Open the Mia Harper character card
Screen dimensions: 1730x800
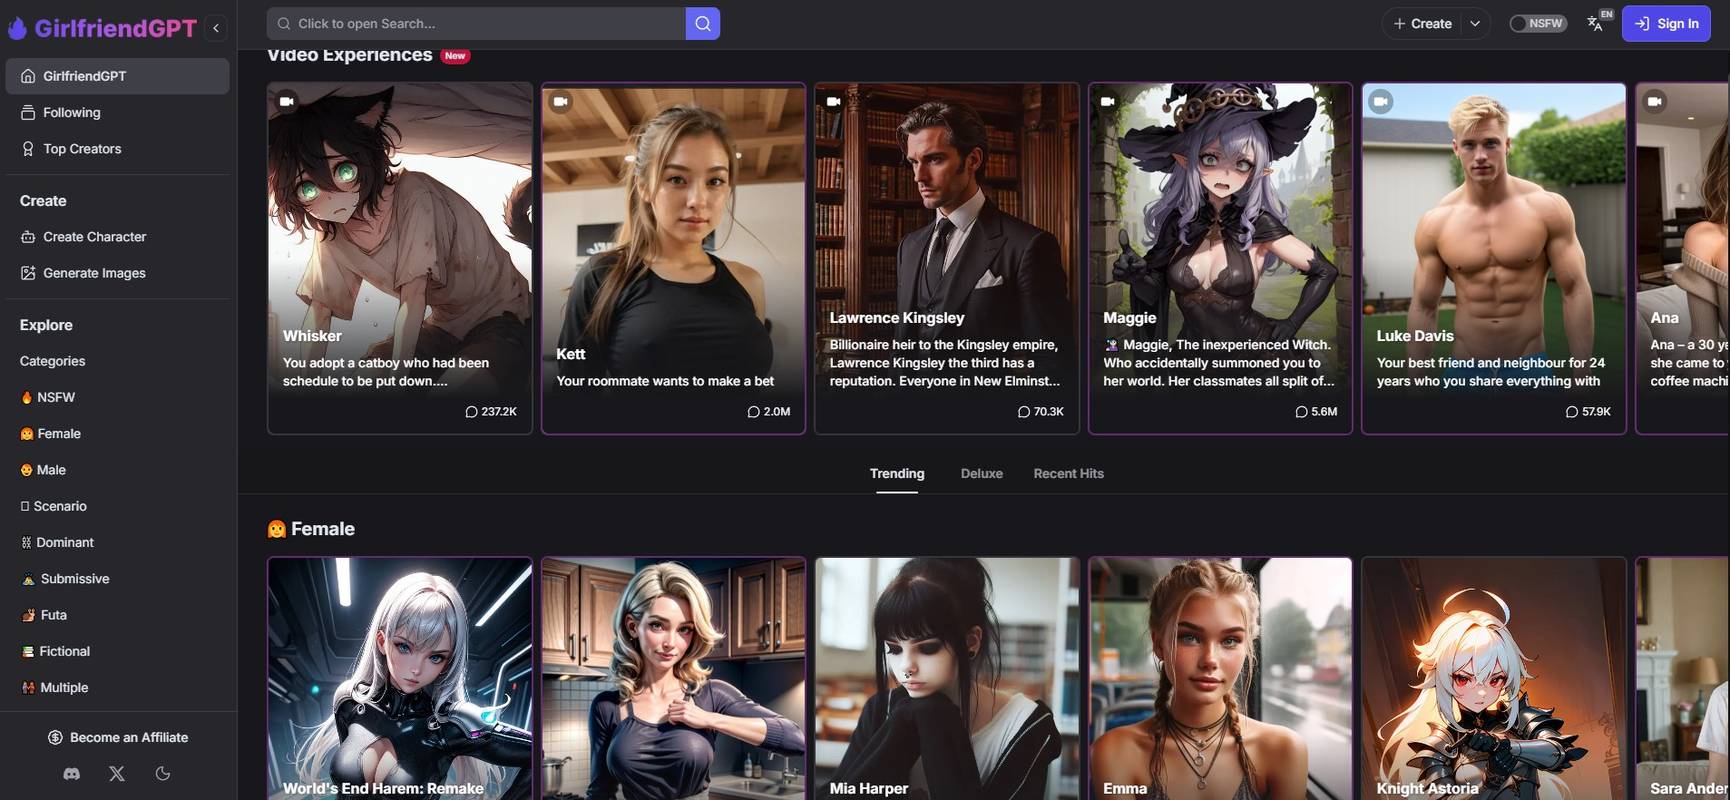coord(947,679)
